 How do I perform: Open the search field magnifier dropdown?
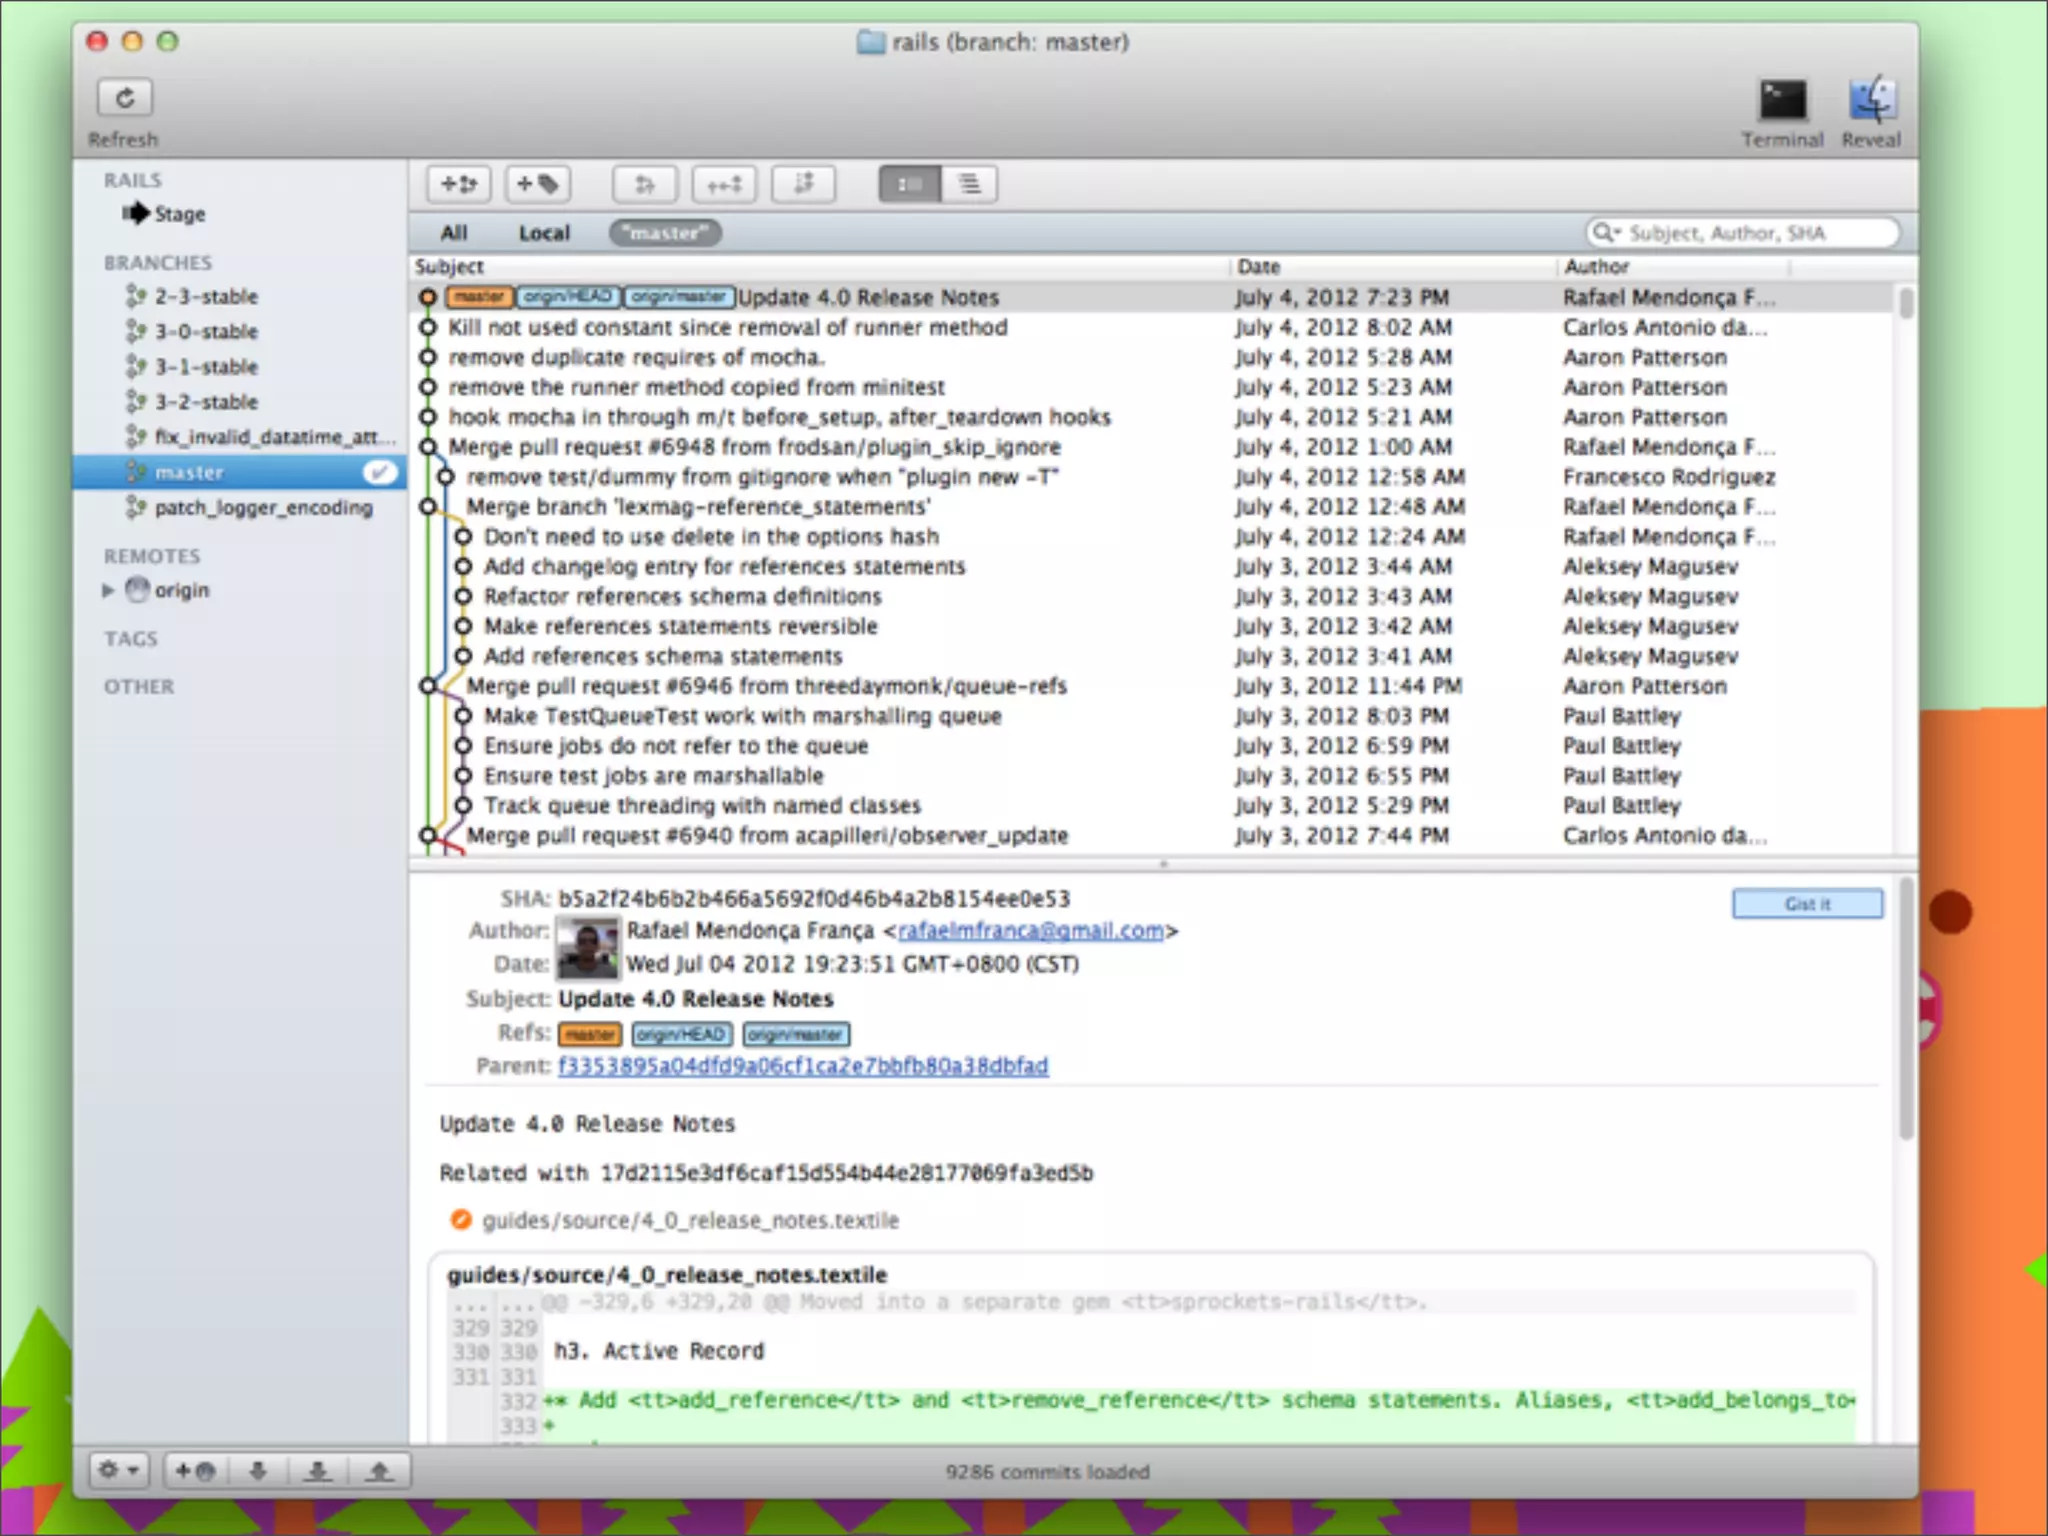tap(1606, 233)
